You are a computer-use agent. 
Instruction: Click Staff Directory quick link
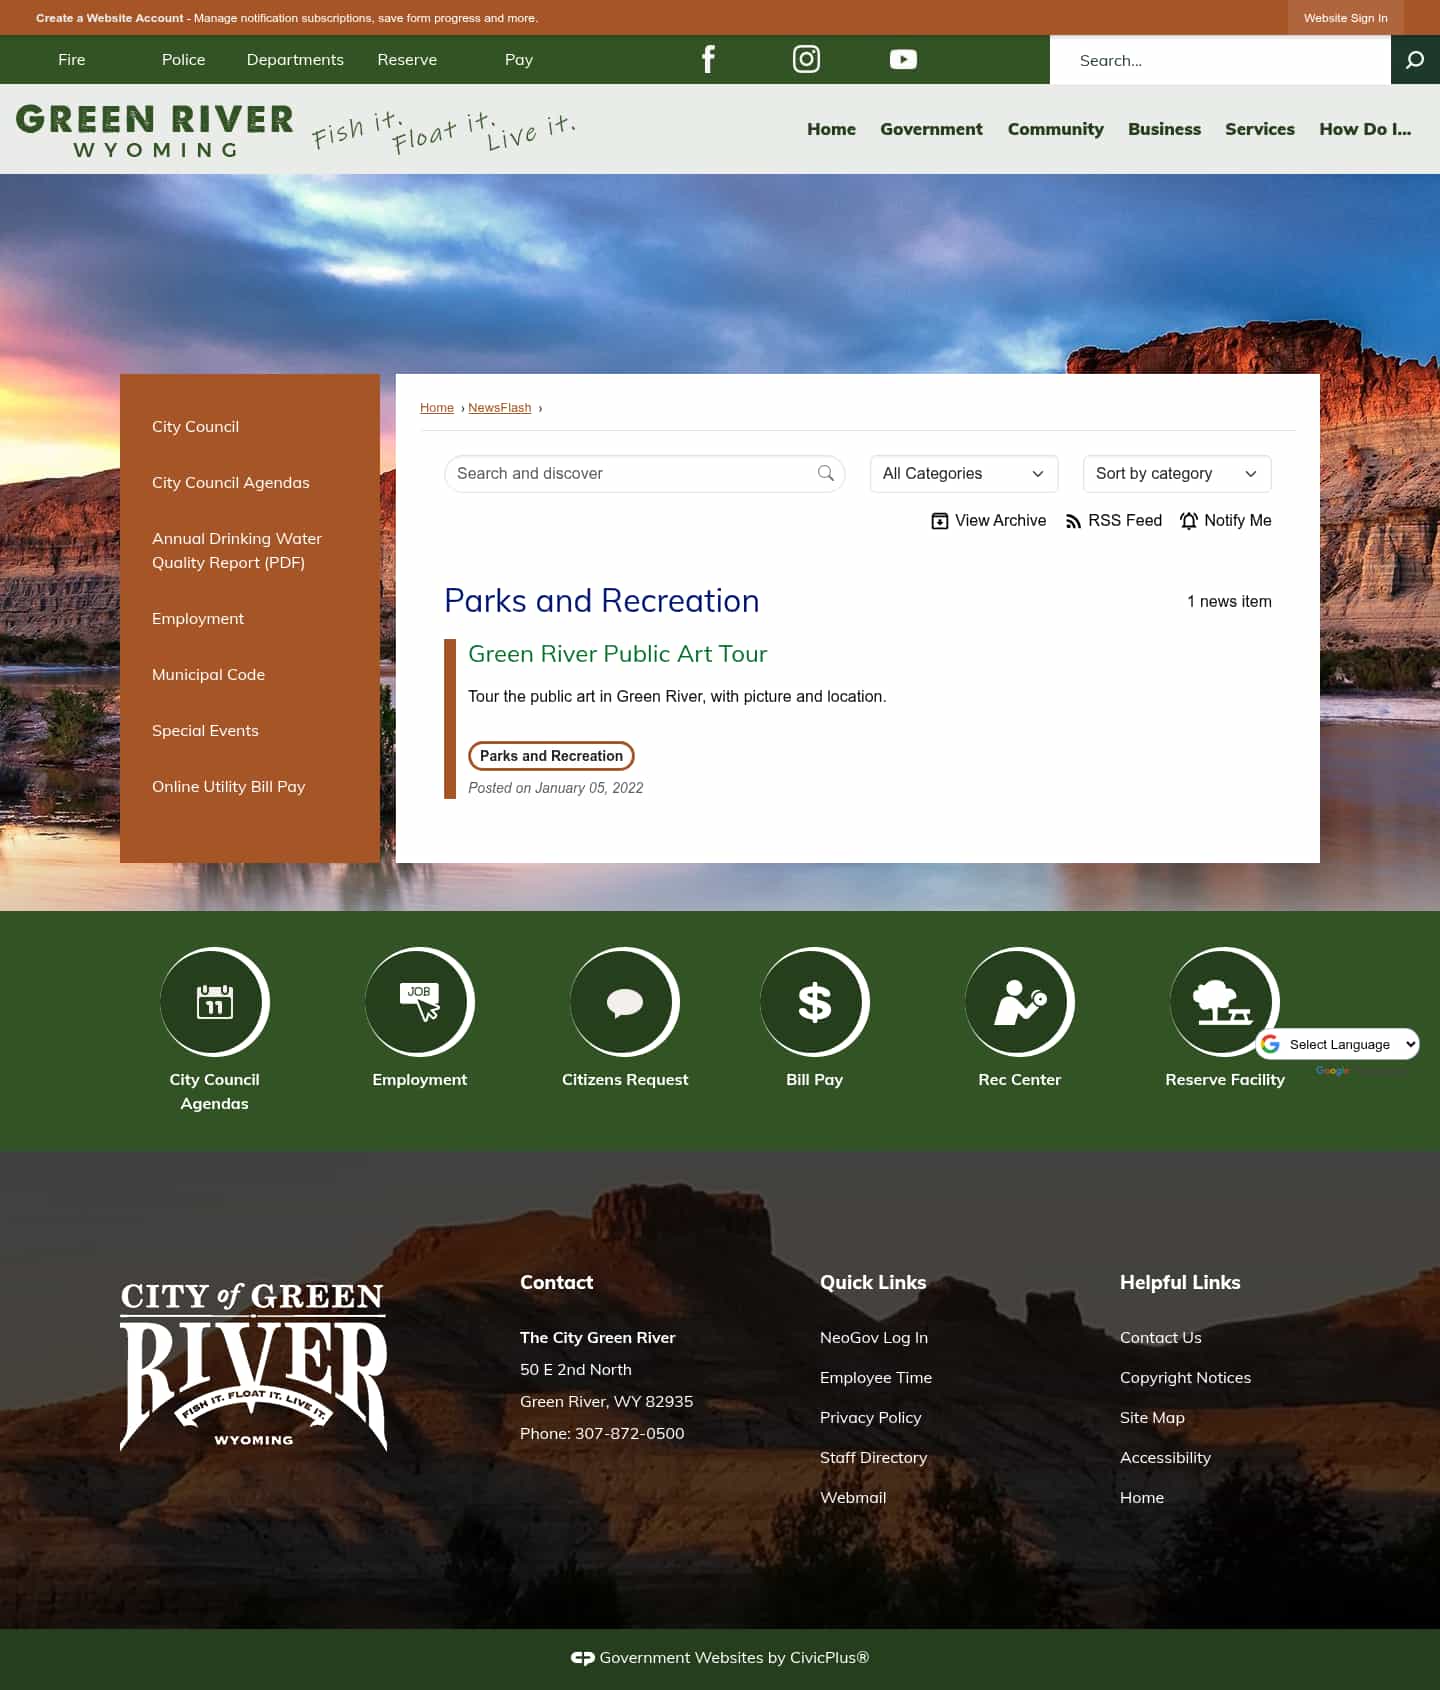click(874, 1458)
